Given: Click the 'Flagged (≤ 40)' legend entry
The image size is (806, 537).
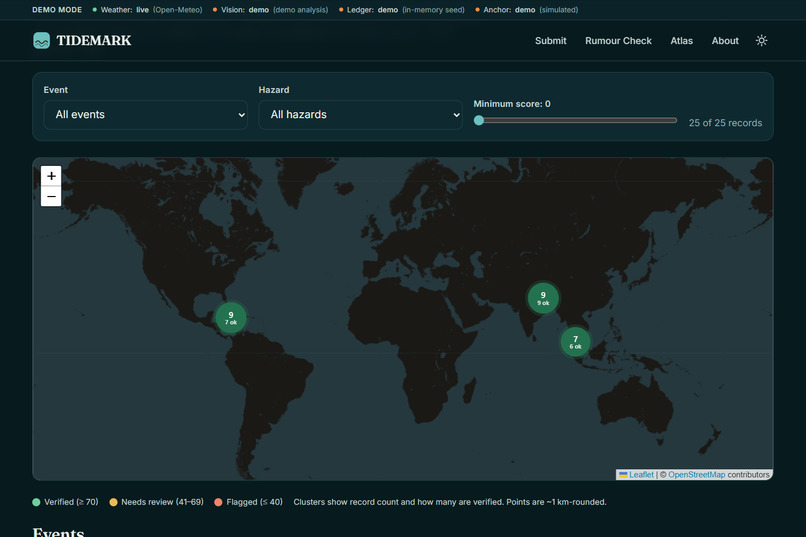Looking at the screenshot, I should tap(249, 502).
